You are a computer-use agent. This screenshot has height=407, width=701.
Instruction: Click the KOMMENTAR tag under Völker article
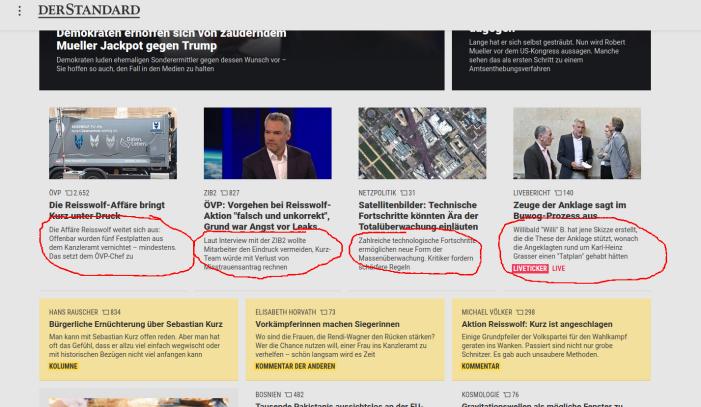point(480,366)
